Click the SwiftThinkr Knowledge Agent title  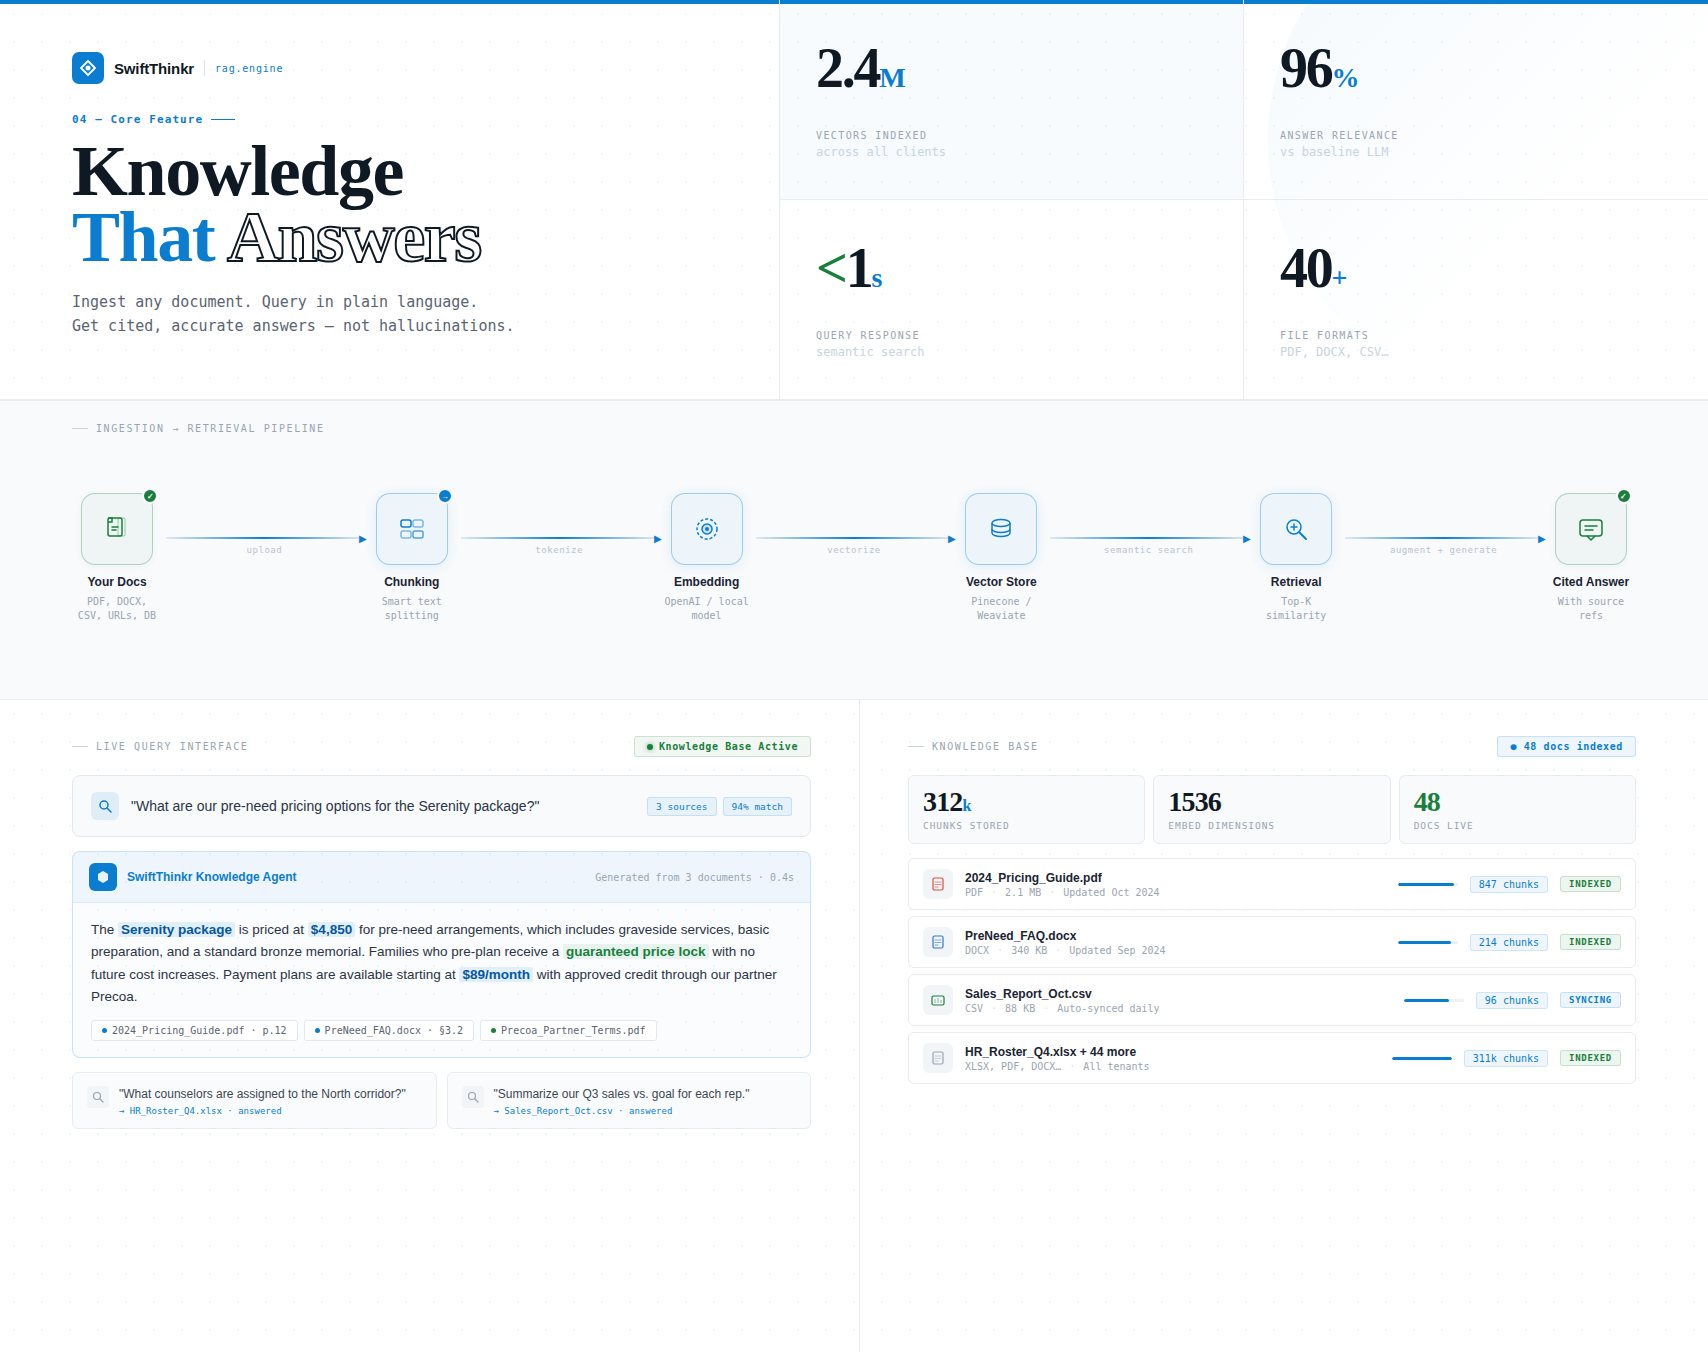point(212,877)
